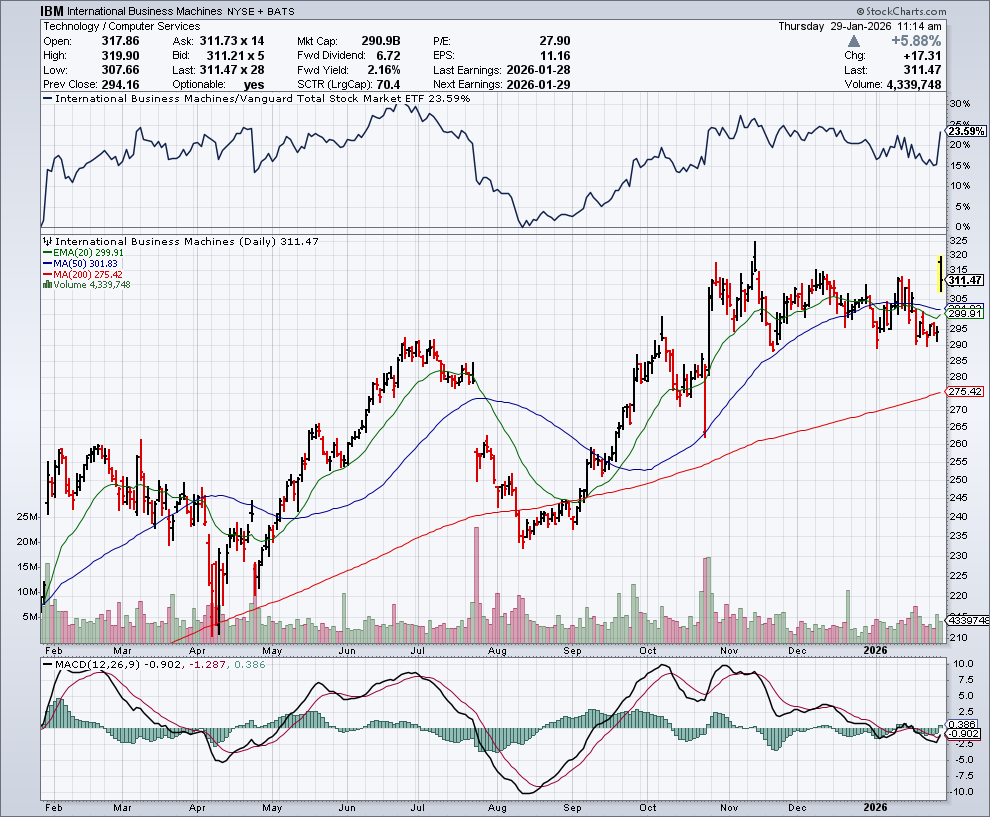Open the Technology / Computer Services sector label
990x817 pixels.
pos(120,26)
